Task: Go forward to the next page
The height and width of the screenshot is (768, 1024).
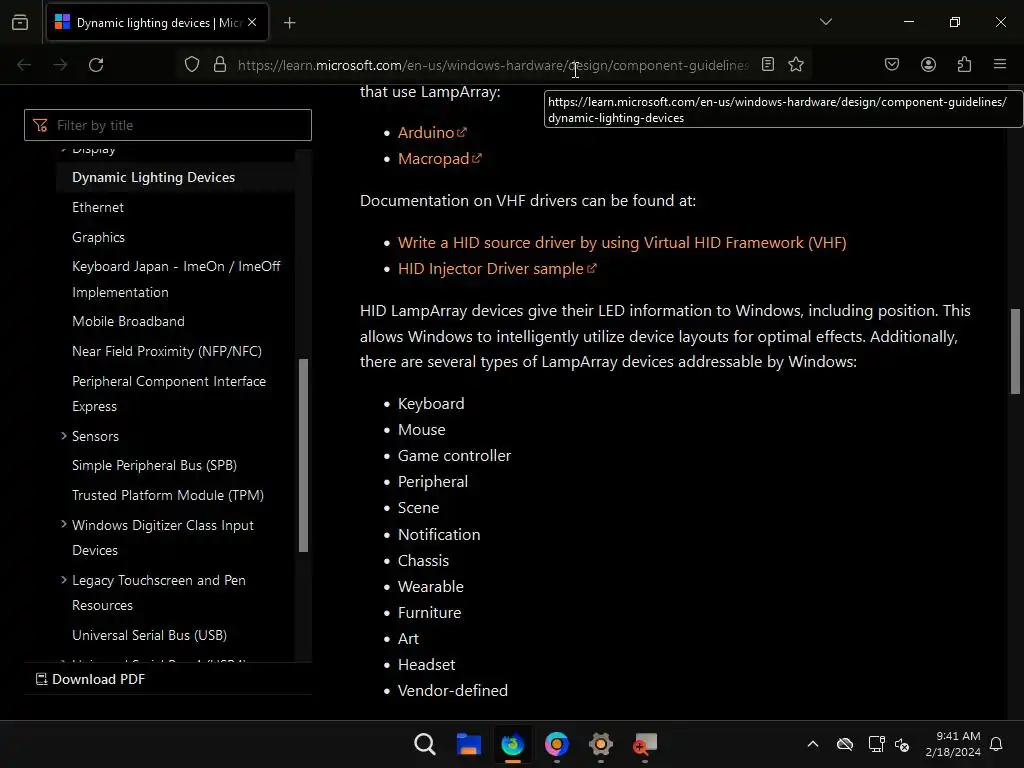Action: (60, 65)
